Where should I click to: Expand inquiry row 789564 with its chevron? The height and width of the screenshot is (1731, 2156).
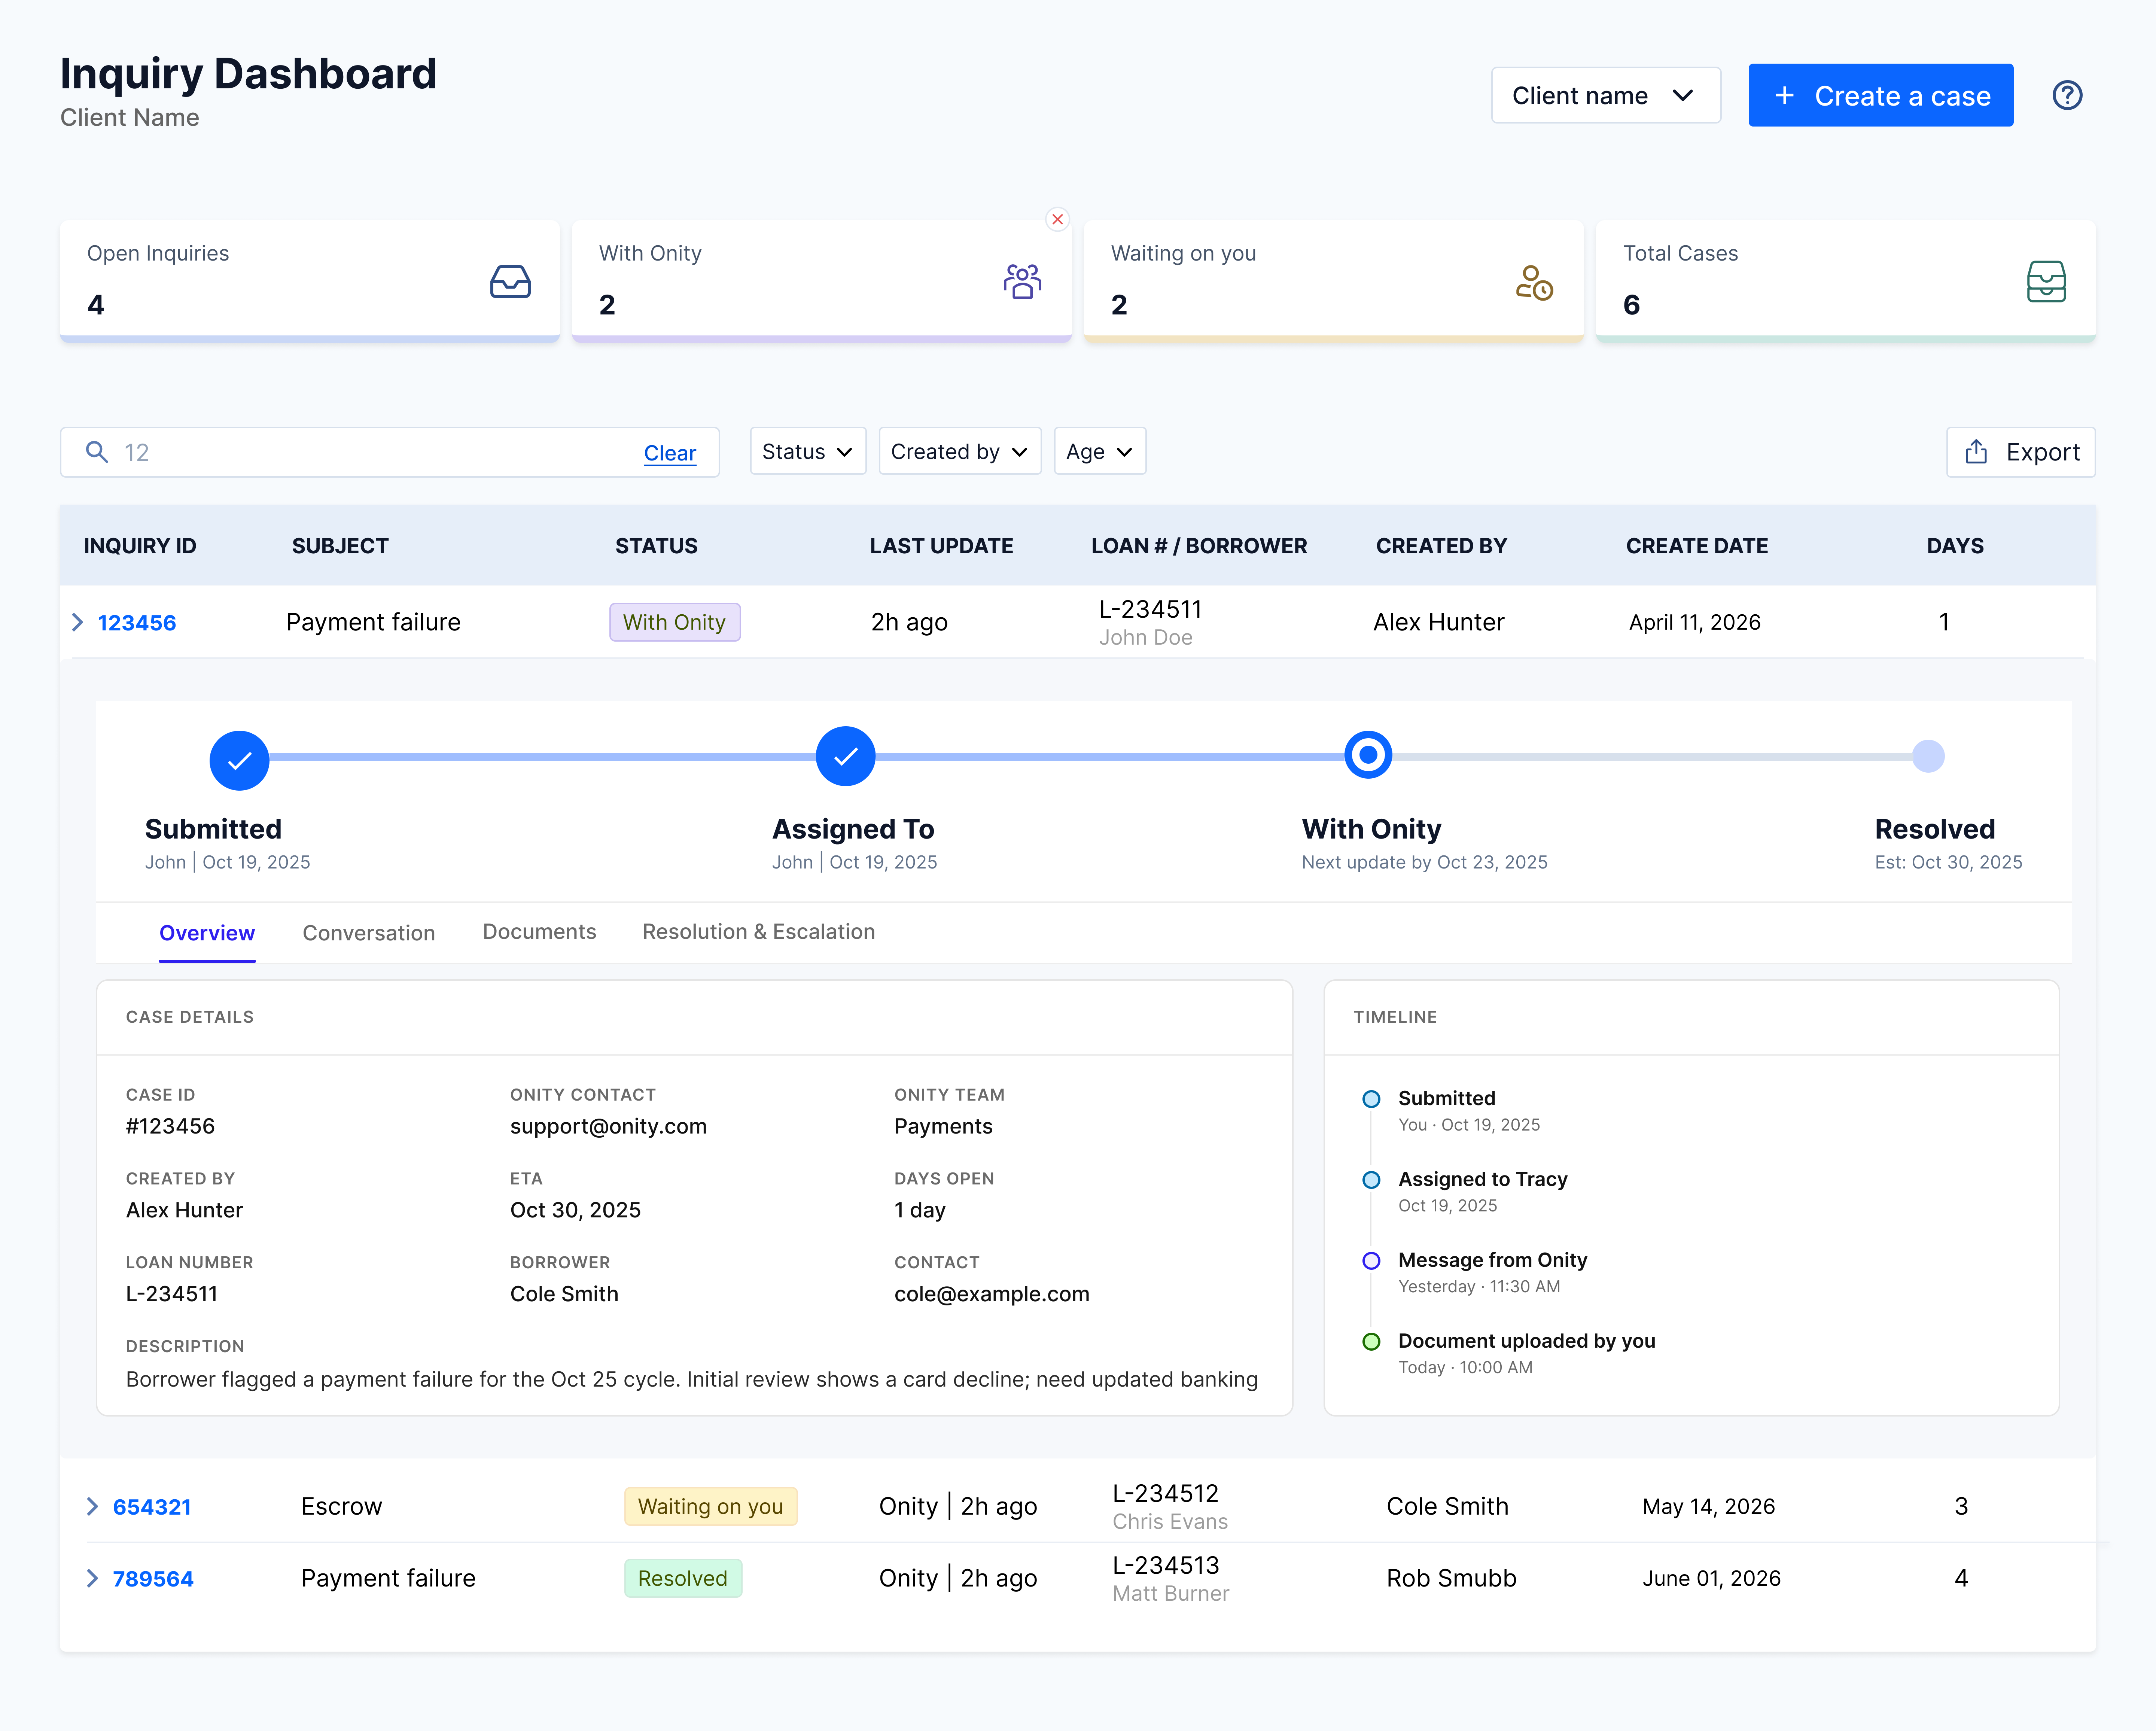click(x=92, y=1578)
